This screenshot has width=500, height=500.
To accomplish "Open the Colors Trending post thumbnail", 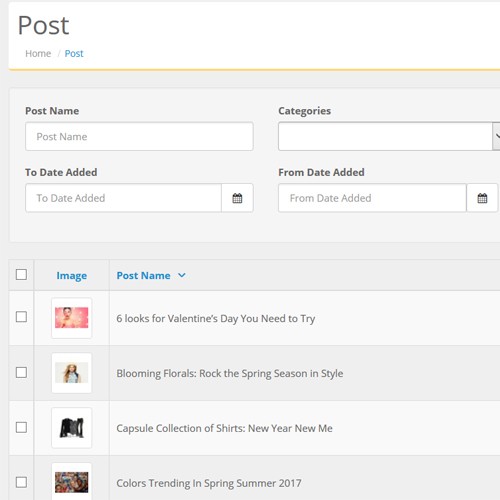I will (72, 482).
